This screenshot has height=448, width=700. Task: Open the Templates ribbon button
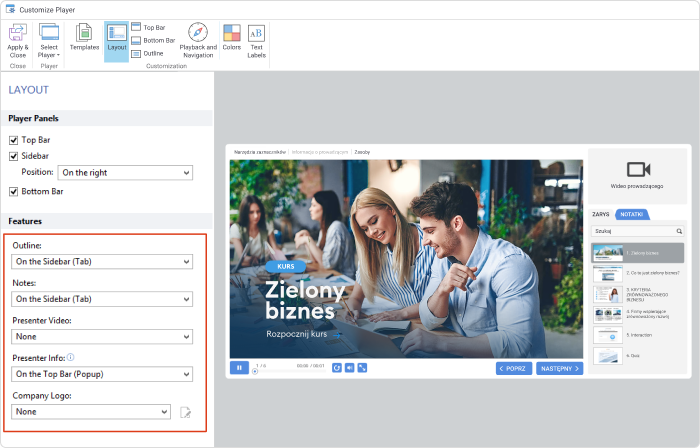(84, 37)
